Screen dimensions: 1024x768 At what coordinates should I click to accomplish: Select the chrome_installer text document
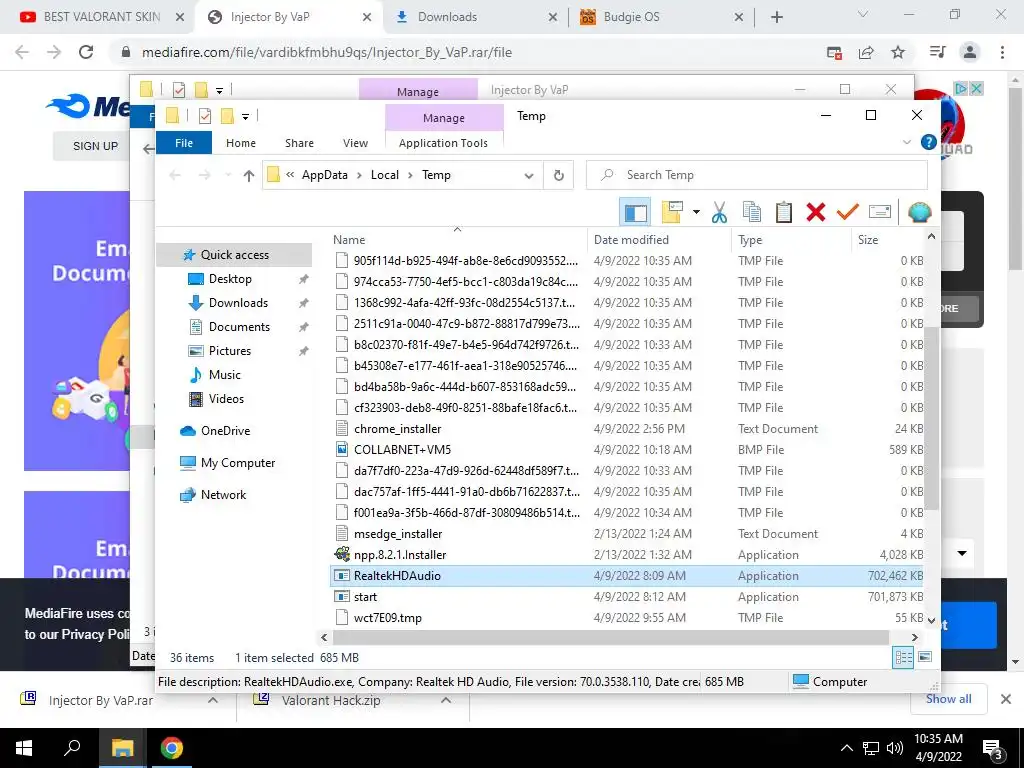(x=397, y=429)
